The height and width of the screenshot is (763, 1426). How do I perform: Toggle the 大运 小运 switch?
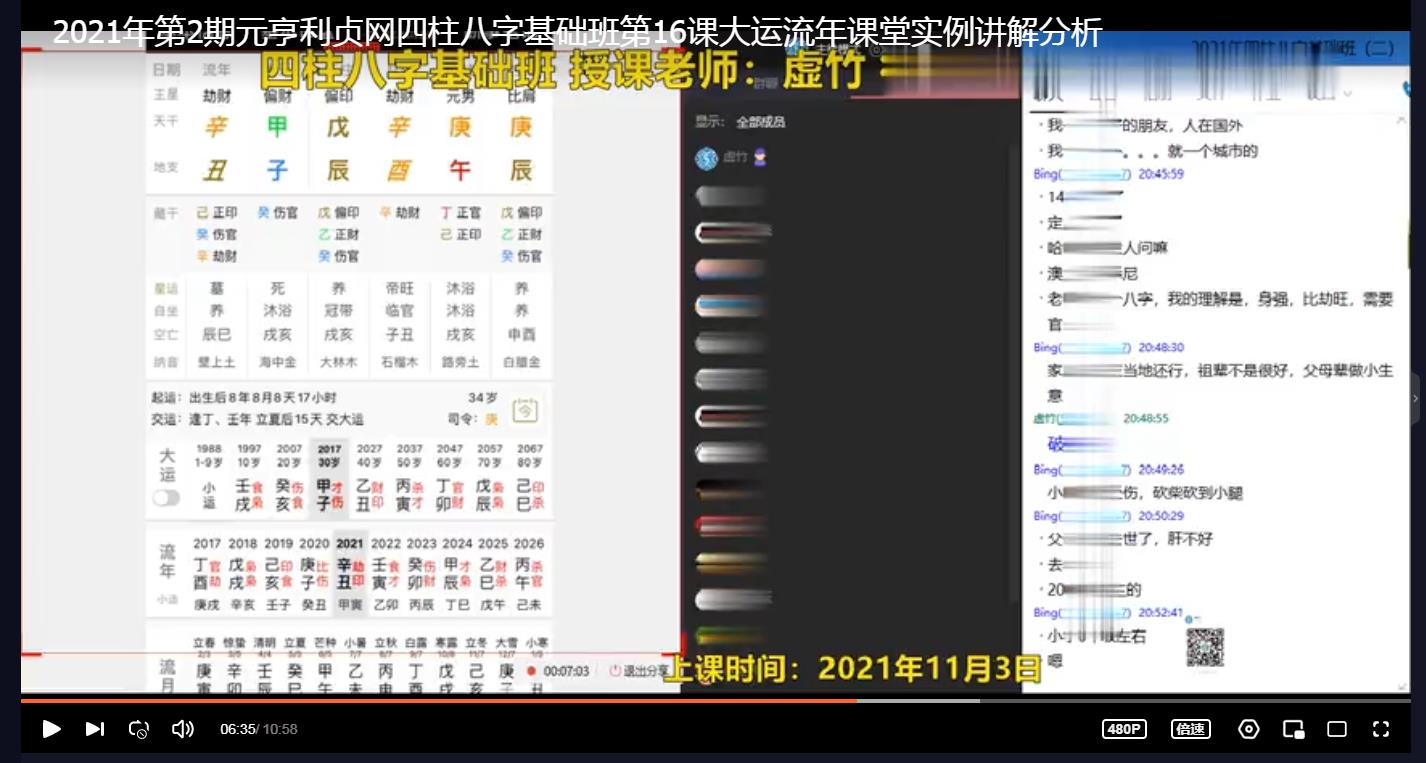tap(166, 497)
